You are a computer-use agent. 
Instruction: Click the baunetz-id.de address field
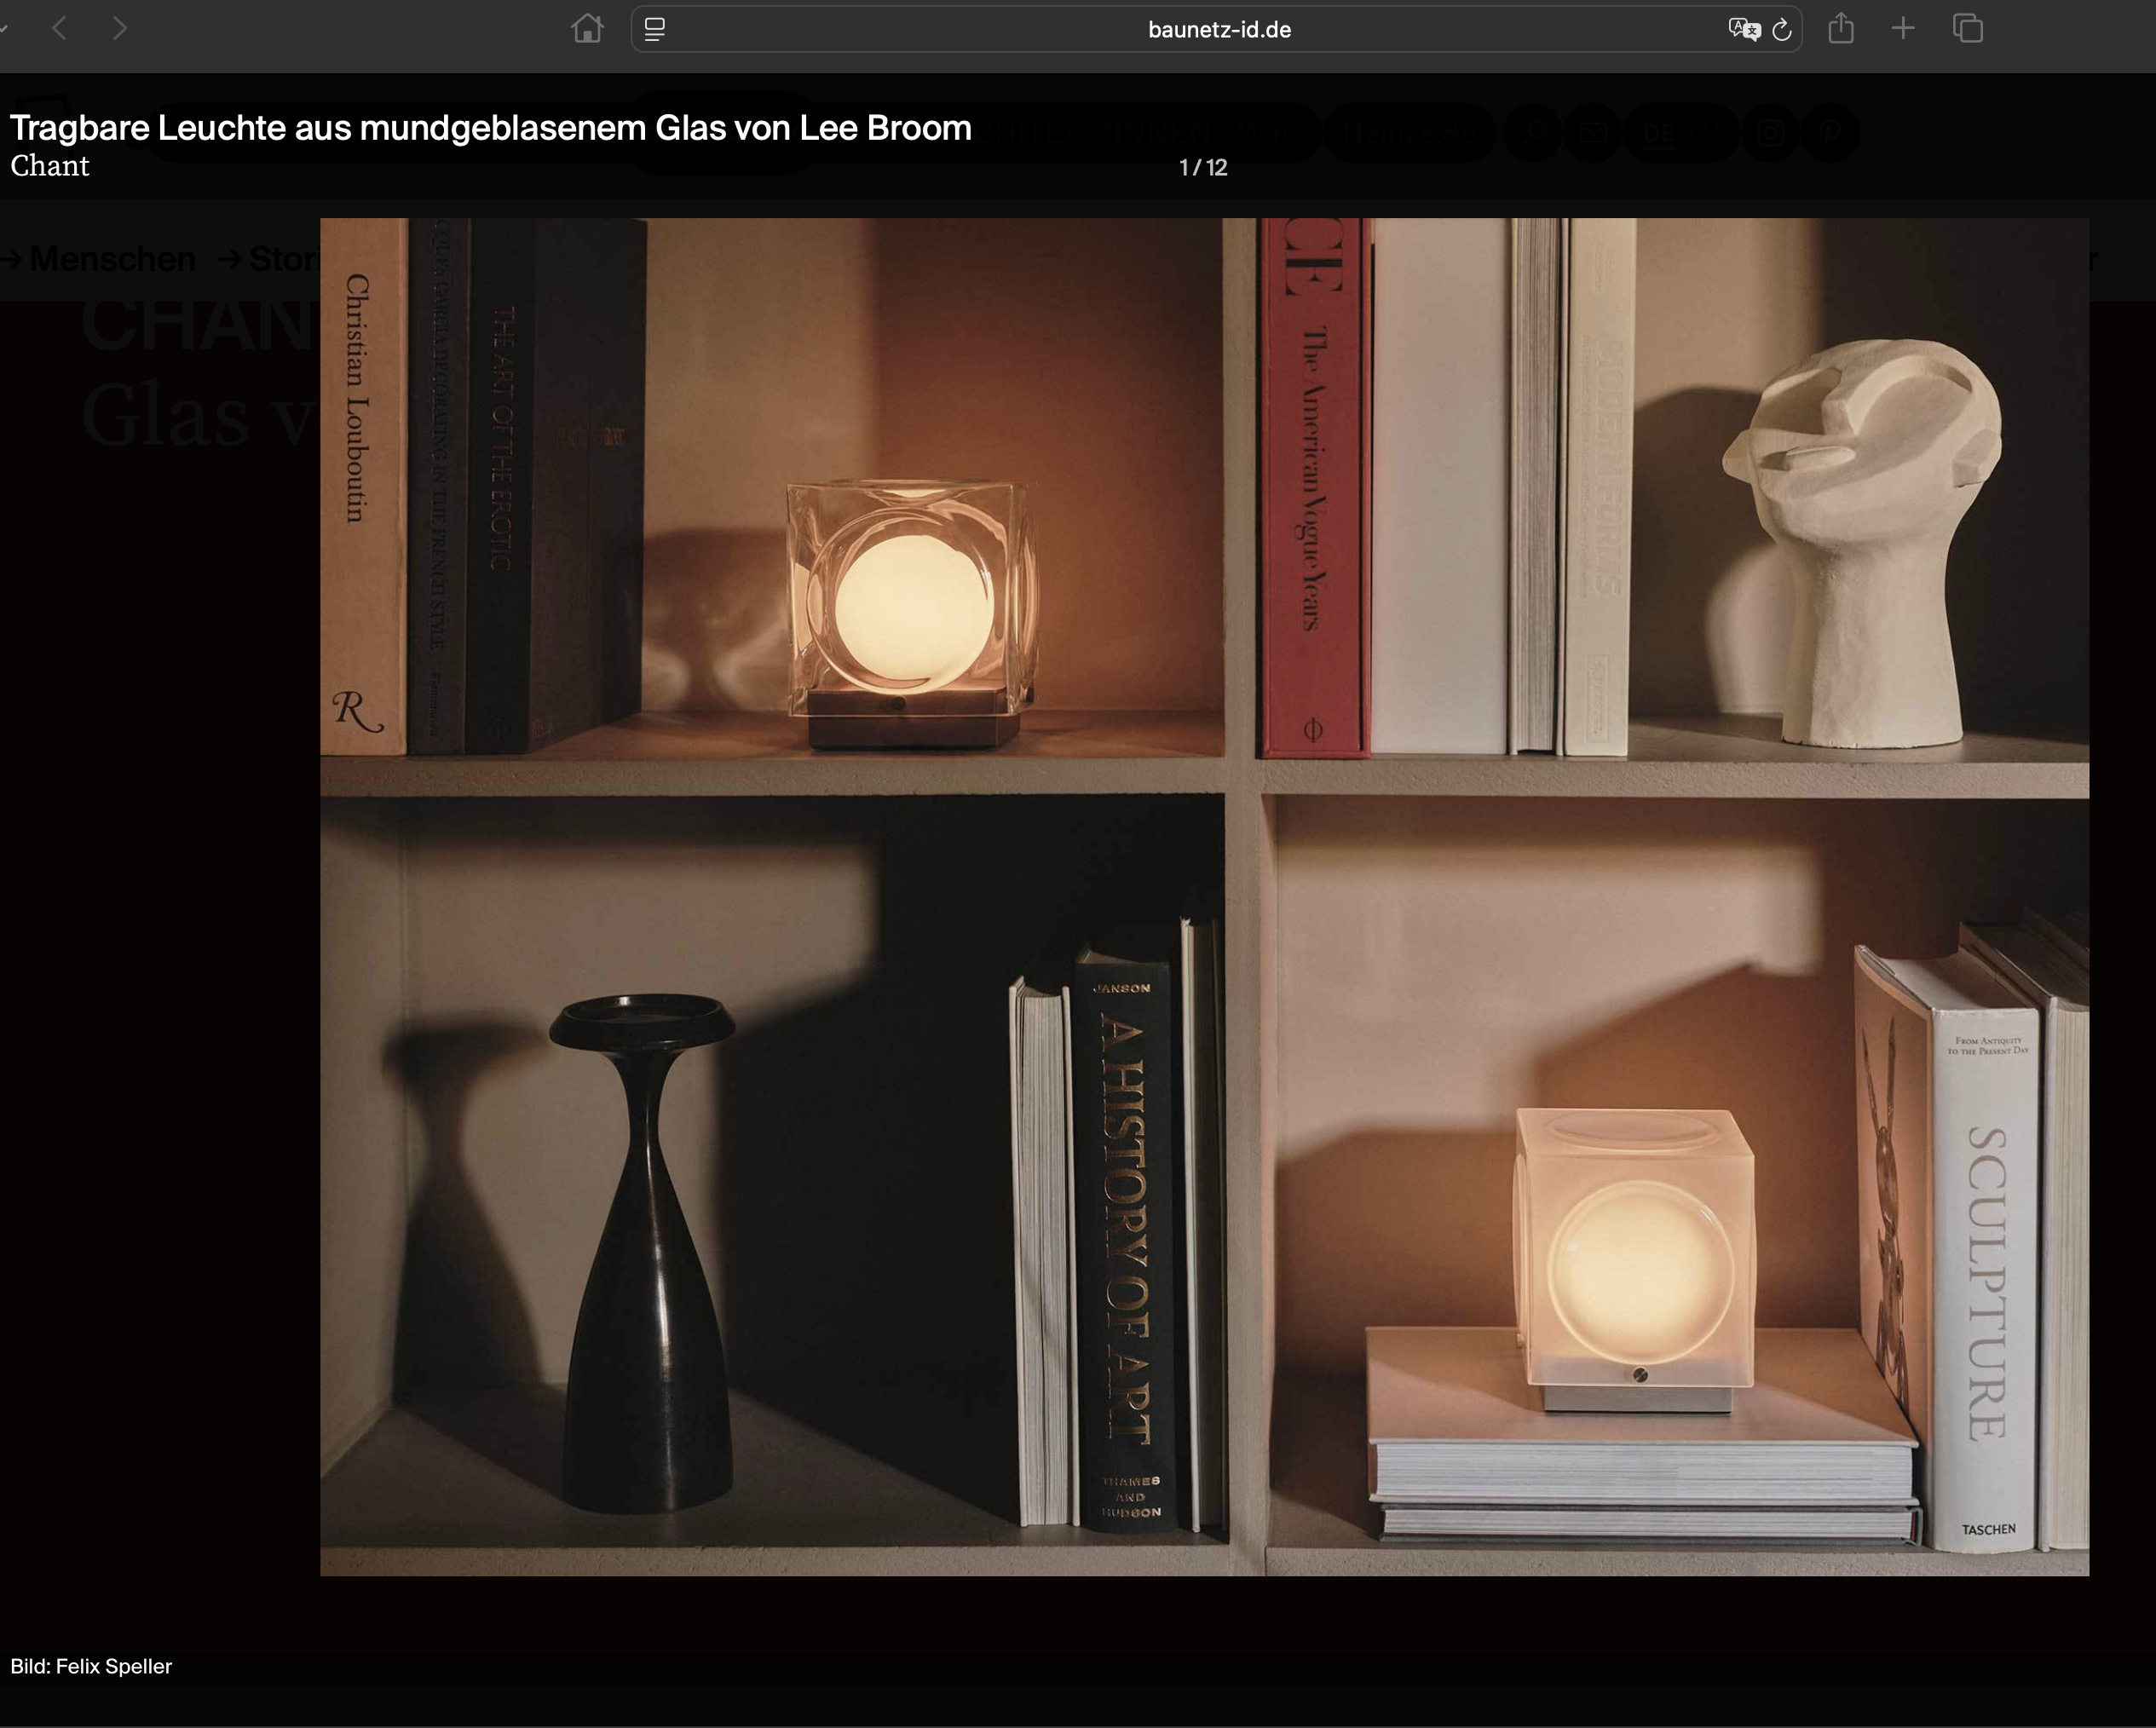(x=1218, y=30)
